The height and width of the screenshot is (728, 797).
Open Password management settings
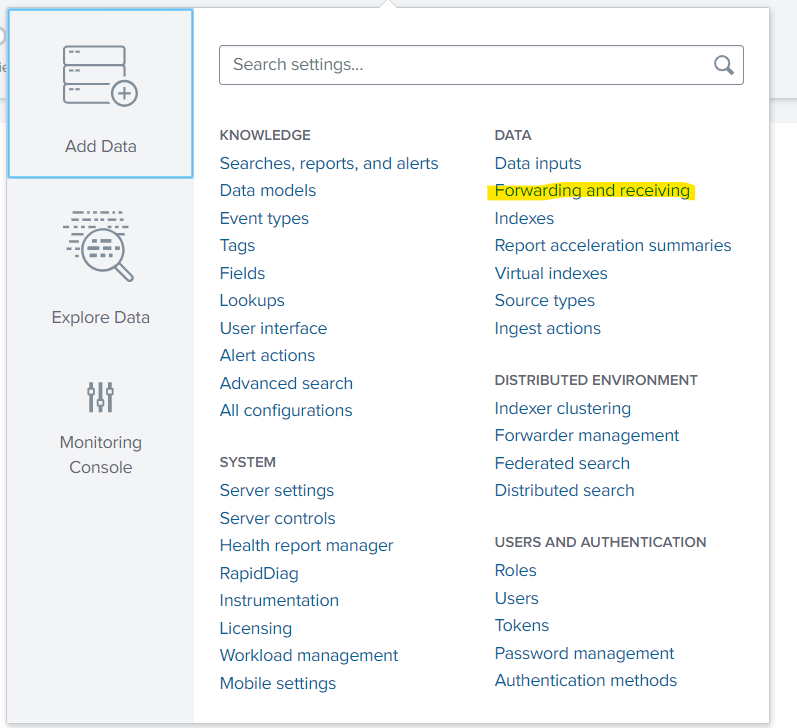584,653
